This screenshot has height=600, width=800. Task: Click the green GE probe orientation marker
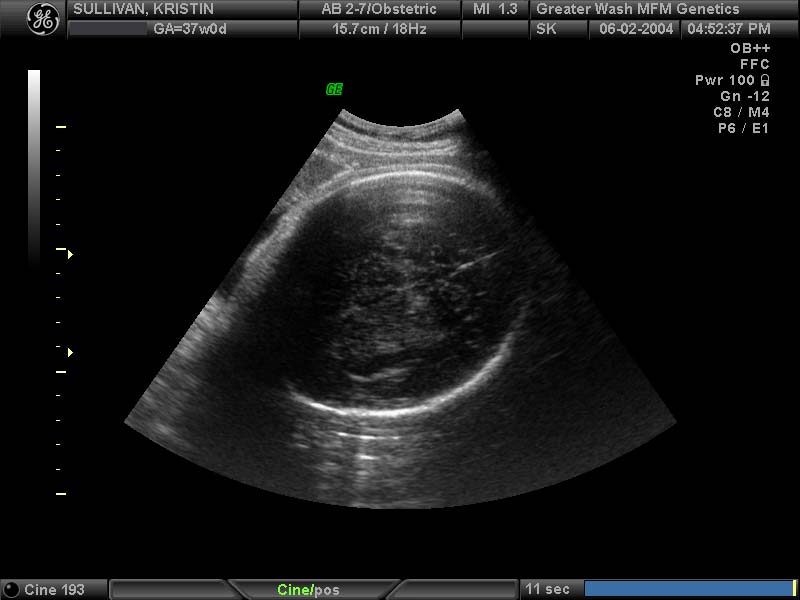[334, 89]
